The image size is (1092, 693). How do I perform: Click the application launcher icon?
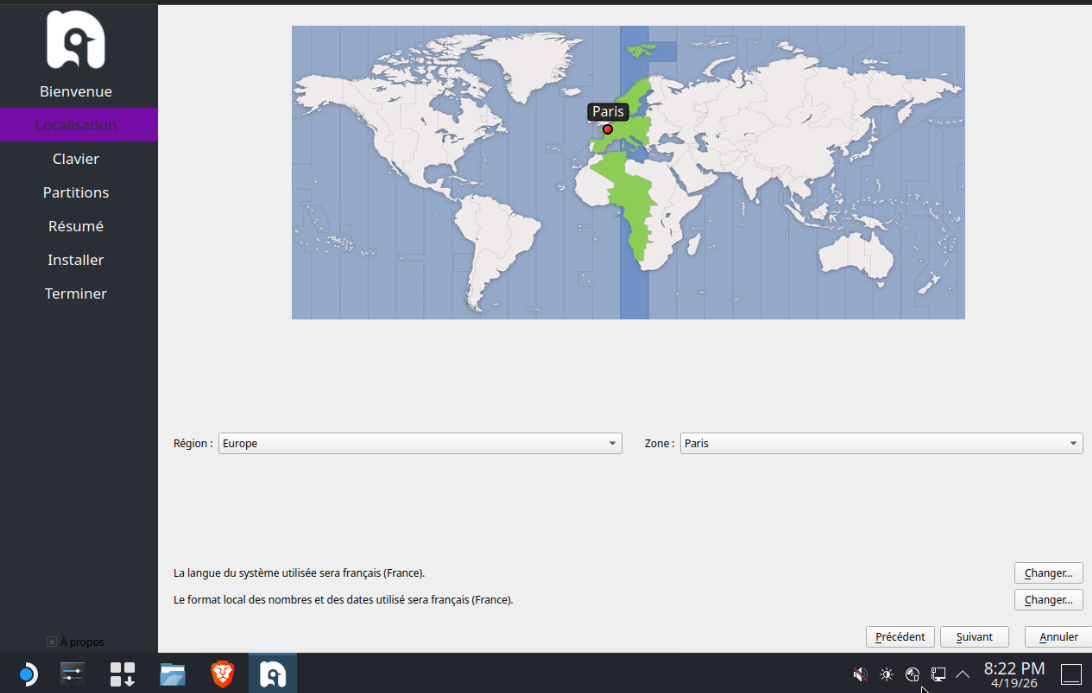pyautogui.click(x=27, y=675)
